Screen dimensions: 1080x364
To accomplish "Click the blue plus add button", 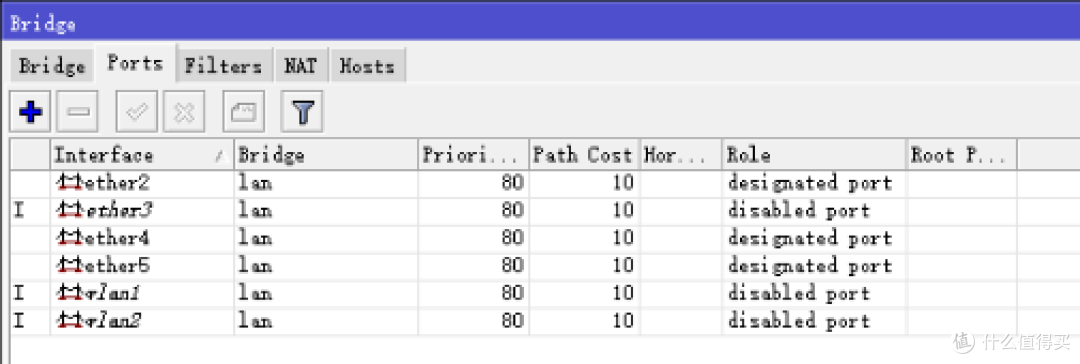I will [x=31, y=112].
